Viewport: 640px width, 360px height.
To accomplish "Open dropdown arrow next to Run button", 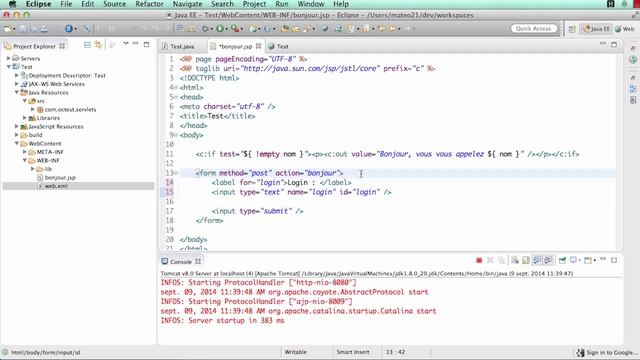I will 227,29.
